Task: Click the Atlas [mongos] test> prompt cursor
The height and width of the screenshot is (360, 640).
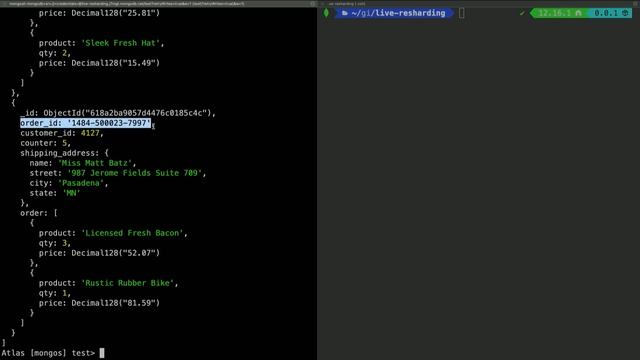Action: pyautogui.click(x=102, y=353)
